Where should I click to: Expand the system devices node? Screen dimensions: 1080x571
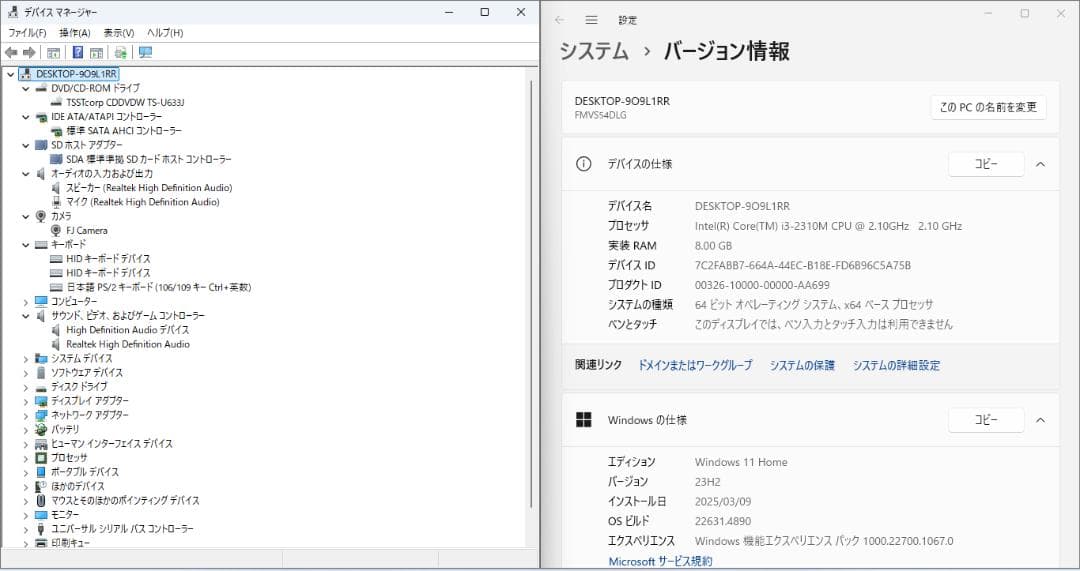point(25,358)
